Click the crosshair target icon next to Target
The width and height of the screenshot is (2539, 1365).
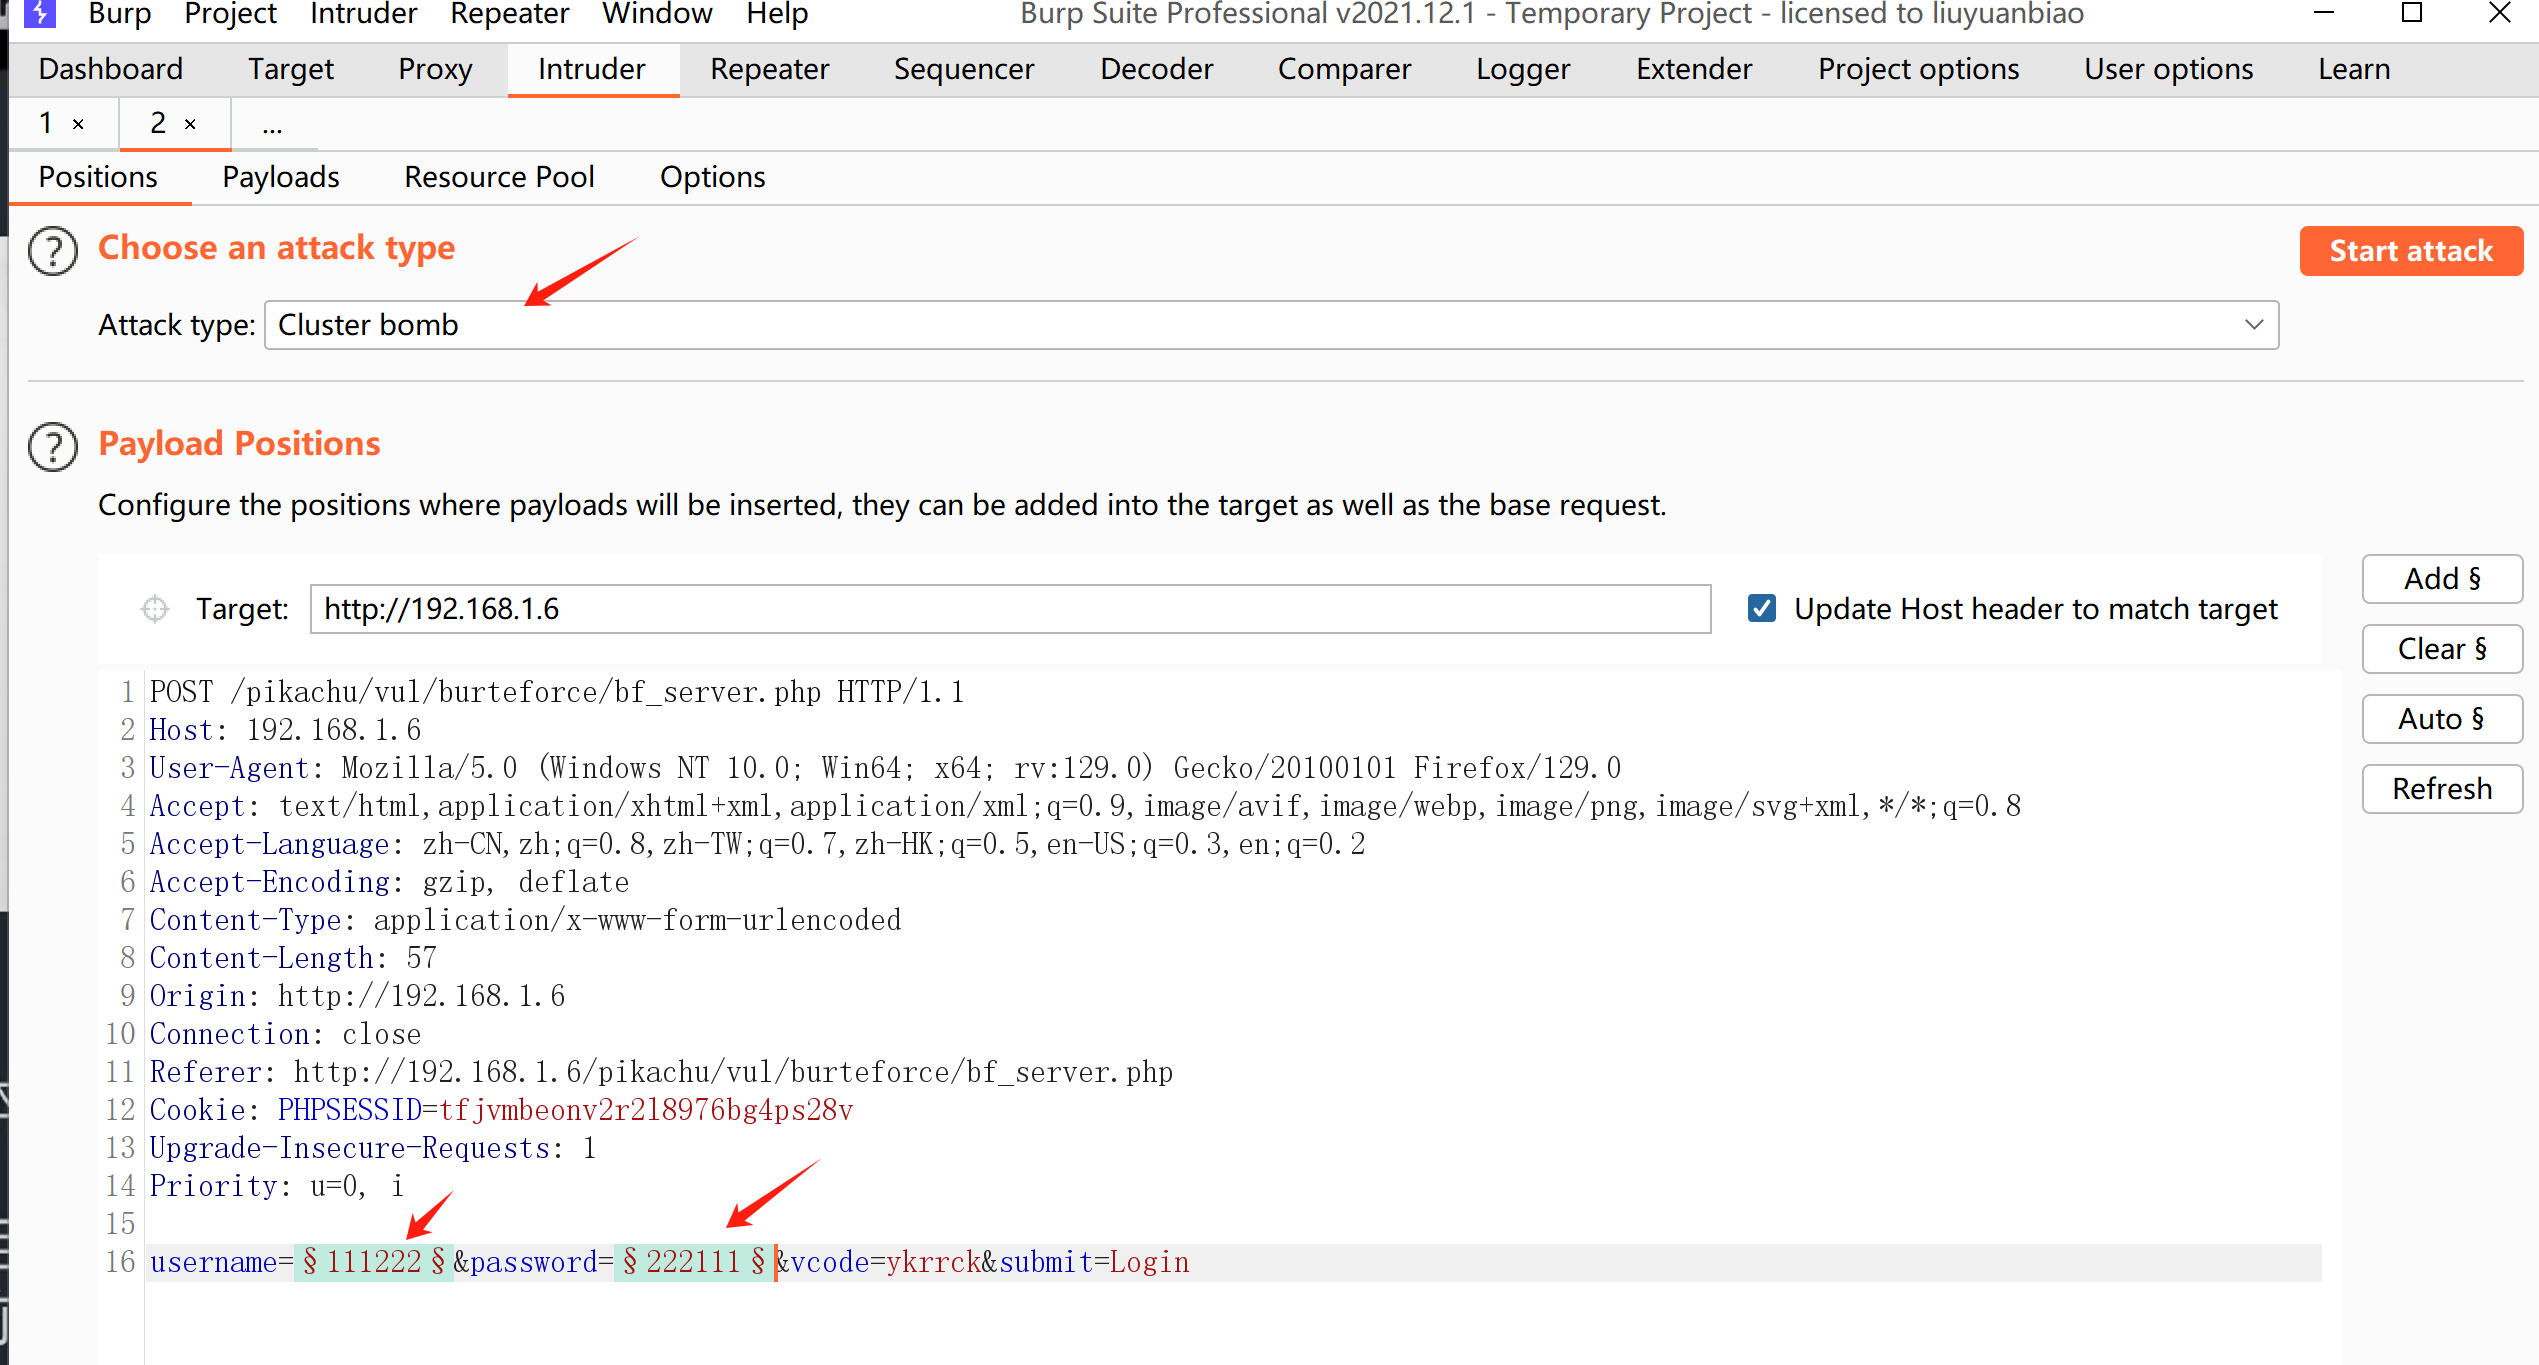click(155, 609)
